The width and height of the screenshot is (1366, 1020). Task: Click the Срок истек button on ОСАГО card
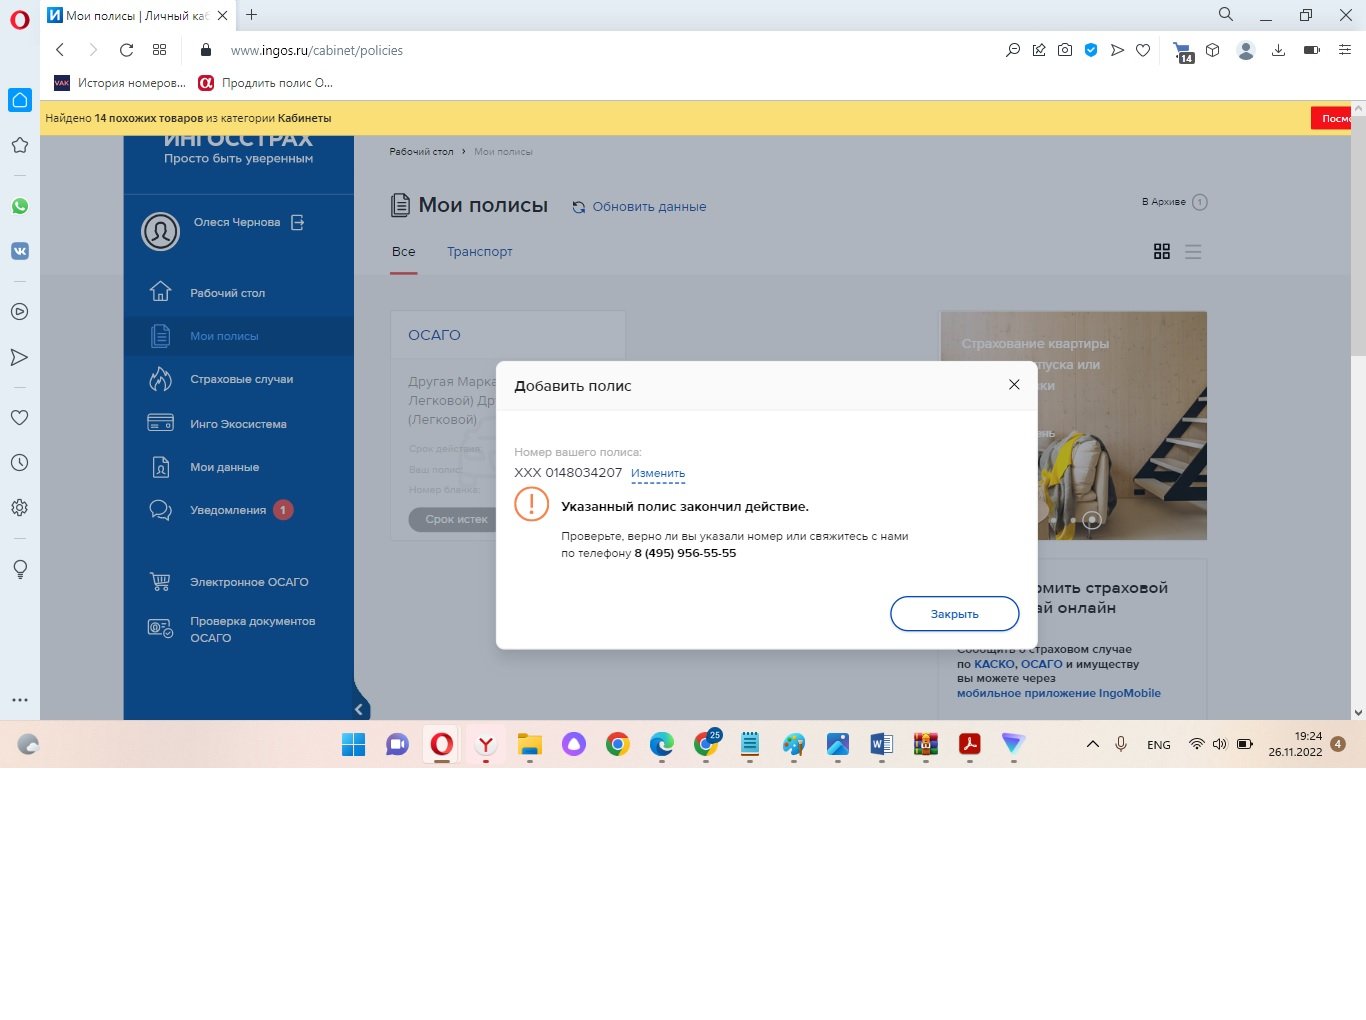(455, 519)
